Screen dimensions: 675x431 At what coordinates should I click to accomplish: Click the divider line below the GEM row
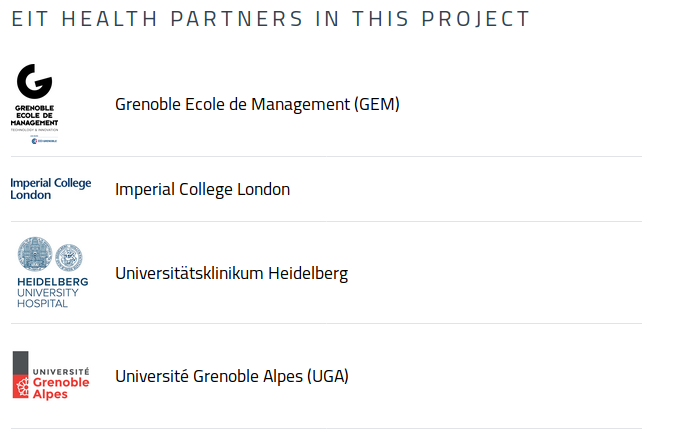tap(326, 156)
